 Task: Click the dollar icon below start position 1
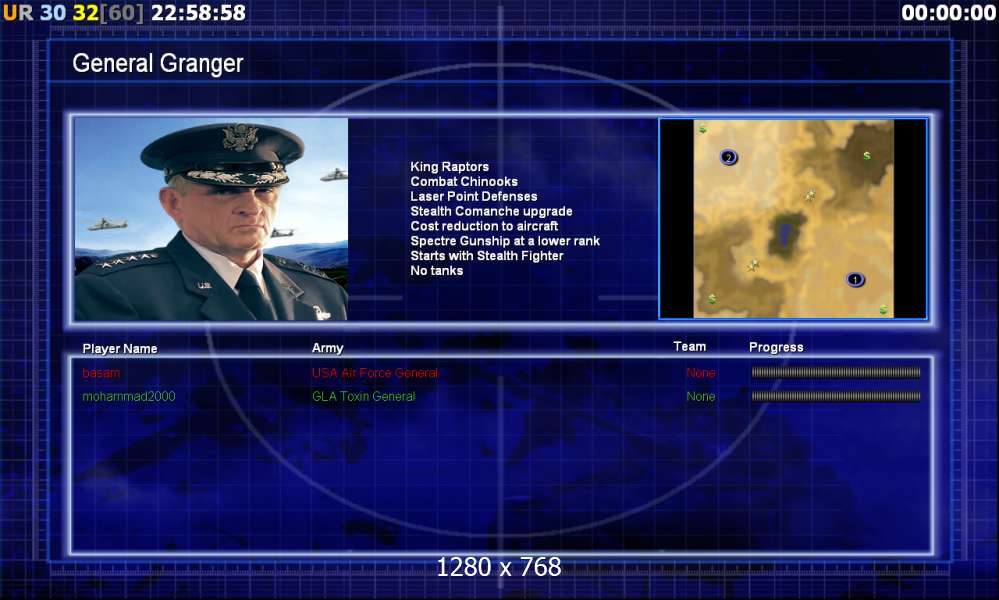click(884, 310)
